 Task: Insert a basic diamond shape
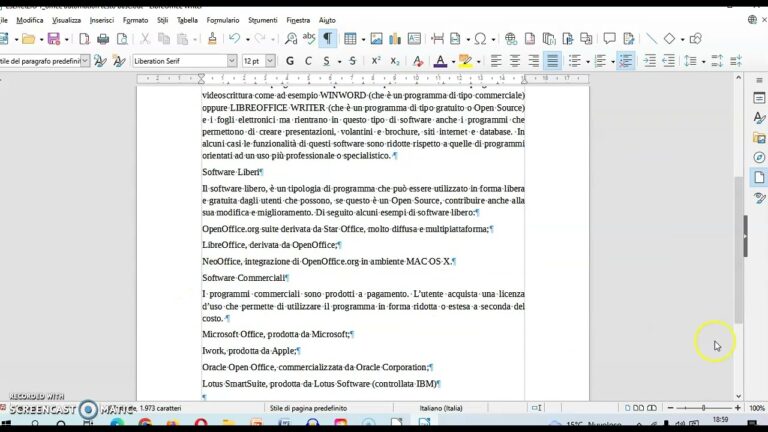(x=670, y=39)
